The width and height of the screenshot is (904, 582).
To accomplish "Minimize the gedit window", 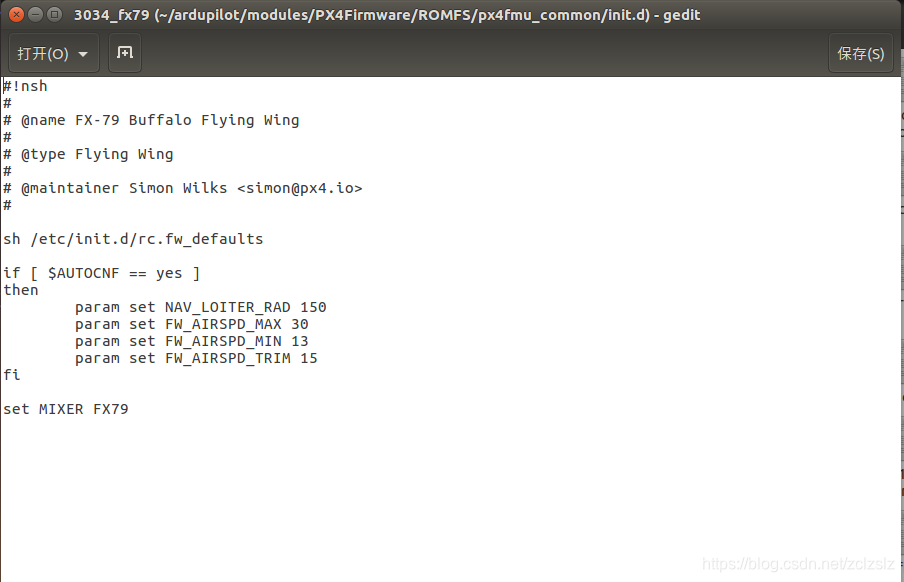I will pos(35,14).
